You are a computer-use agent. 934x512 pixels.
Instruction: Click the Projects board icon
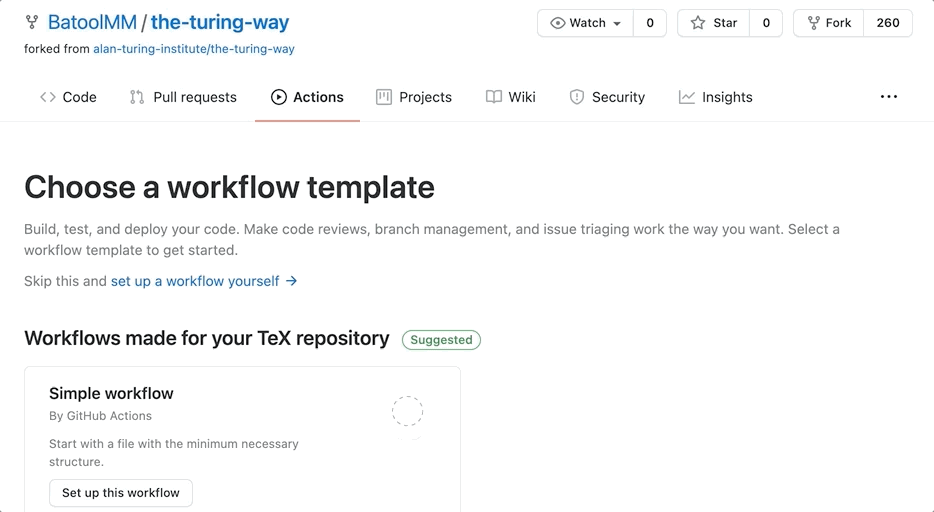point(384,97)
